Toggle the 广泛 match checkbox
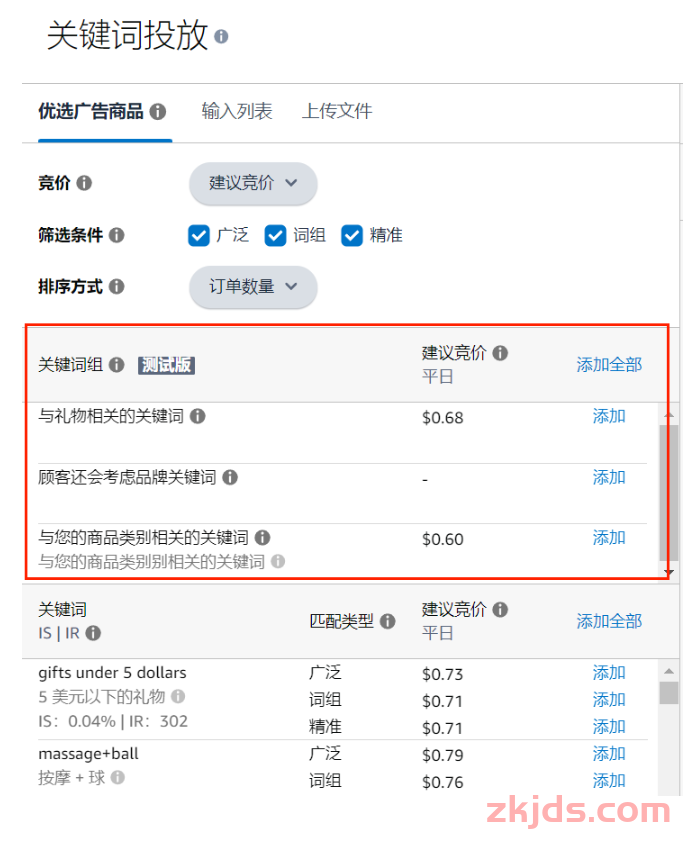Screen dimensions: 689x842 click(x=199, y=236)
